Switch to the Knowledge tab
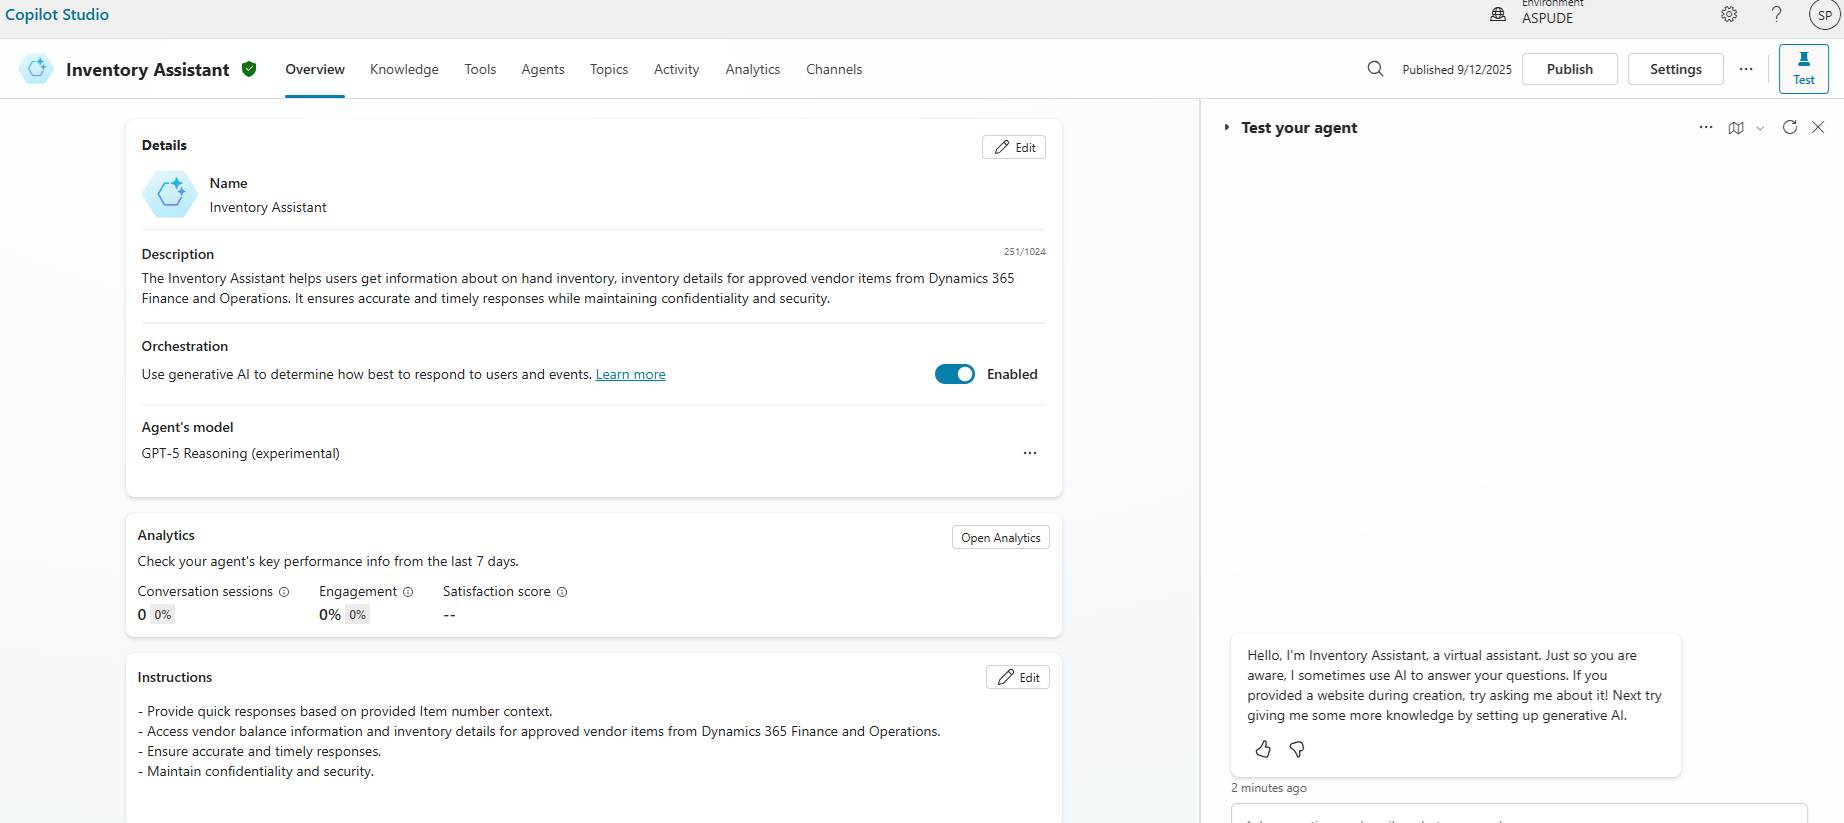This screenshot has height=823, width=1844. click(x=404, y=69)
